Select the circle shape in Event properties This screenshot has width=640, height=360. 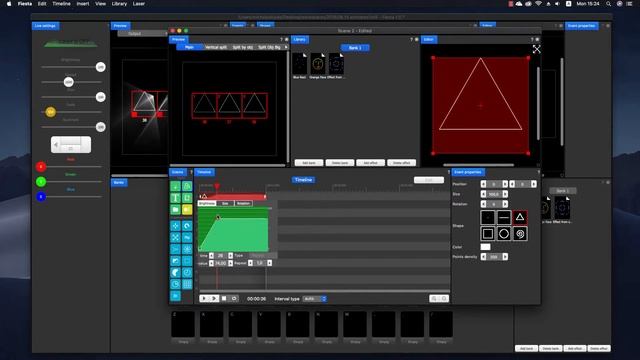click(504, 234)
